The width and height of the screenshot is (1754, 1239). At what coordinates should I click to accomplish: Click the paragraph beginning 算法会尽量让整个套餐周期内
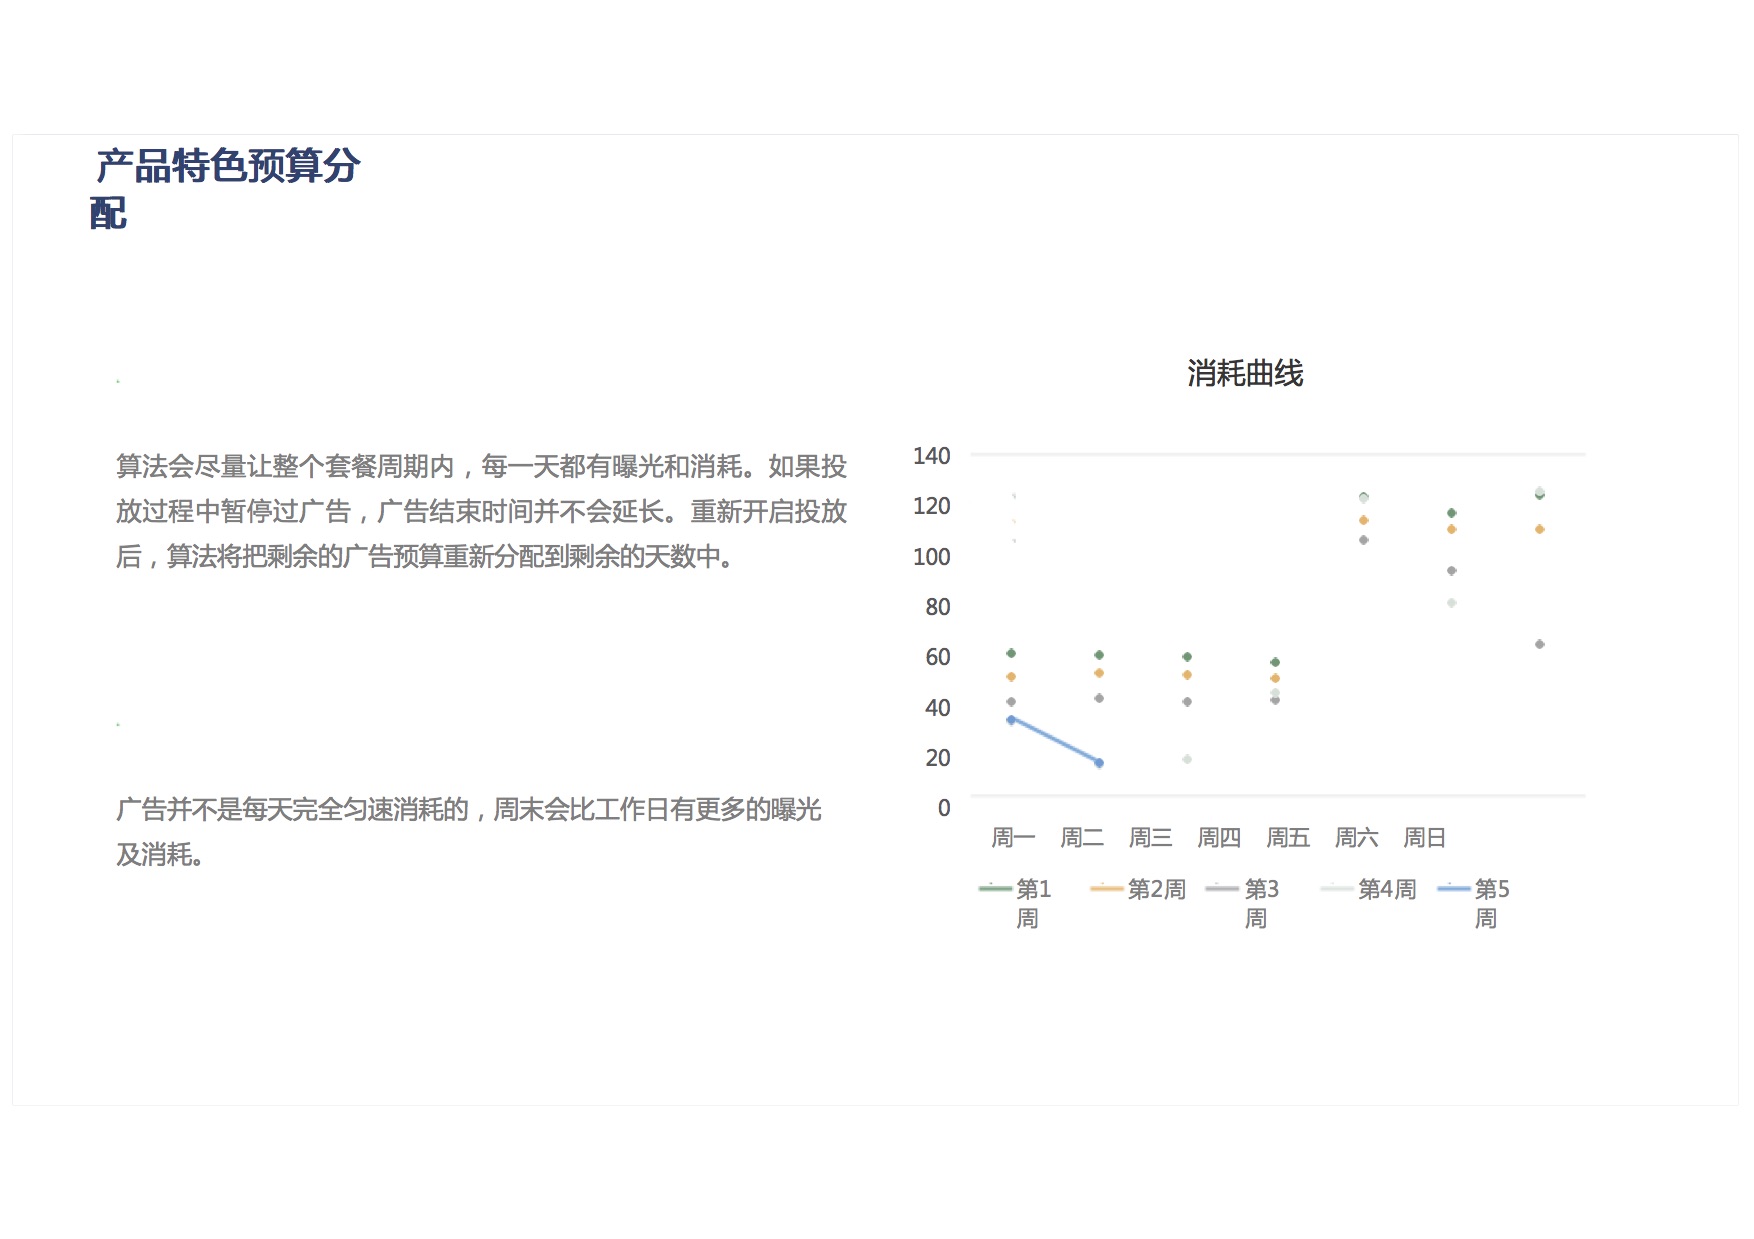tap(481, 511)
